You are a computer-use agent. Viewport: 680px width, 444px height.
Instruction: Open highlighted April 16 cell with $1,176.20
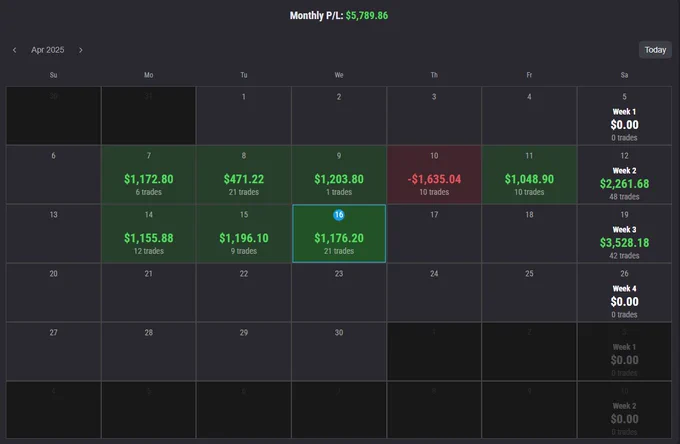(x=339, y=233)
